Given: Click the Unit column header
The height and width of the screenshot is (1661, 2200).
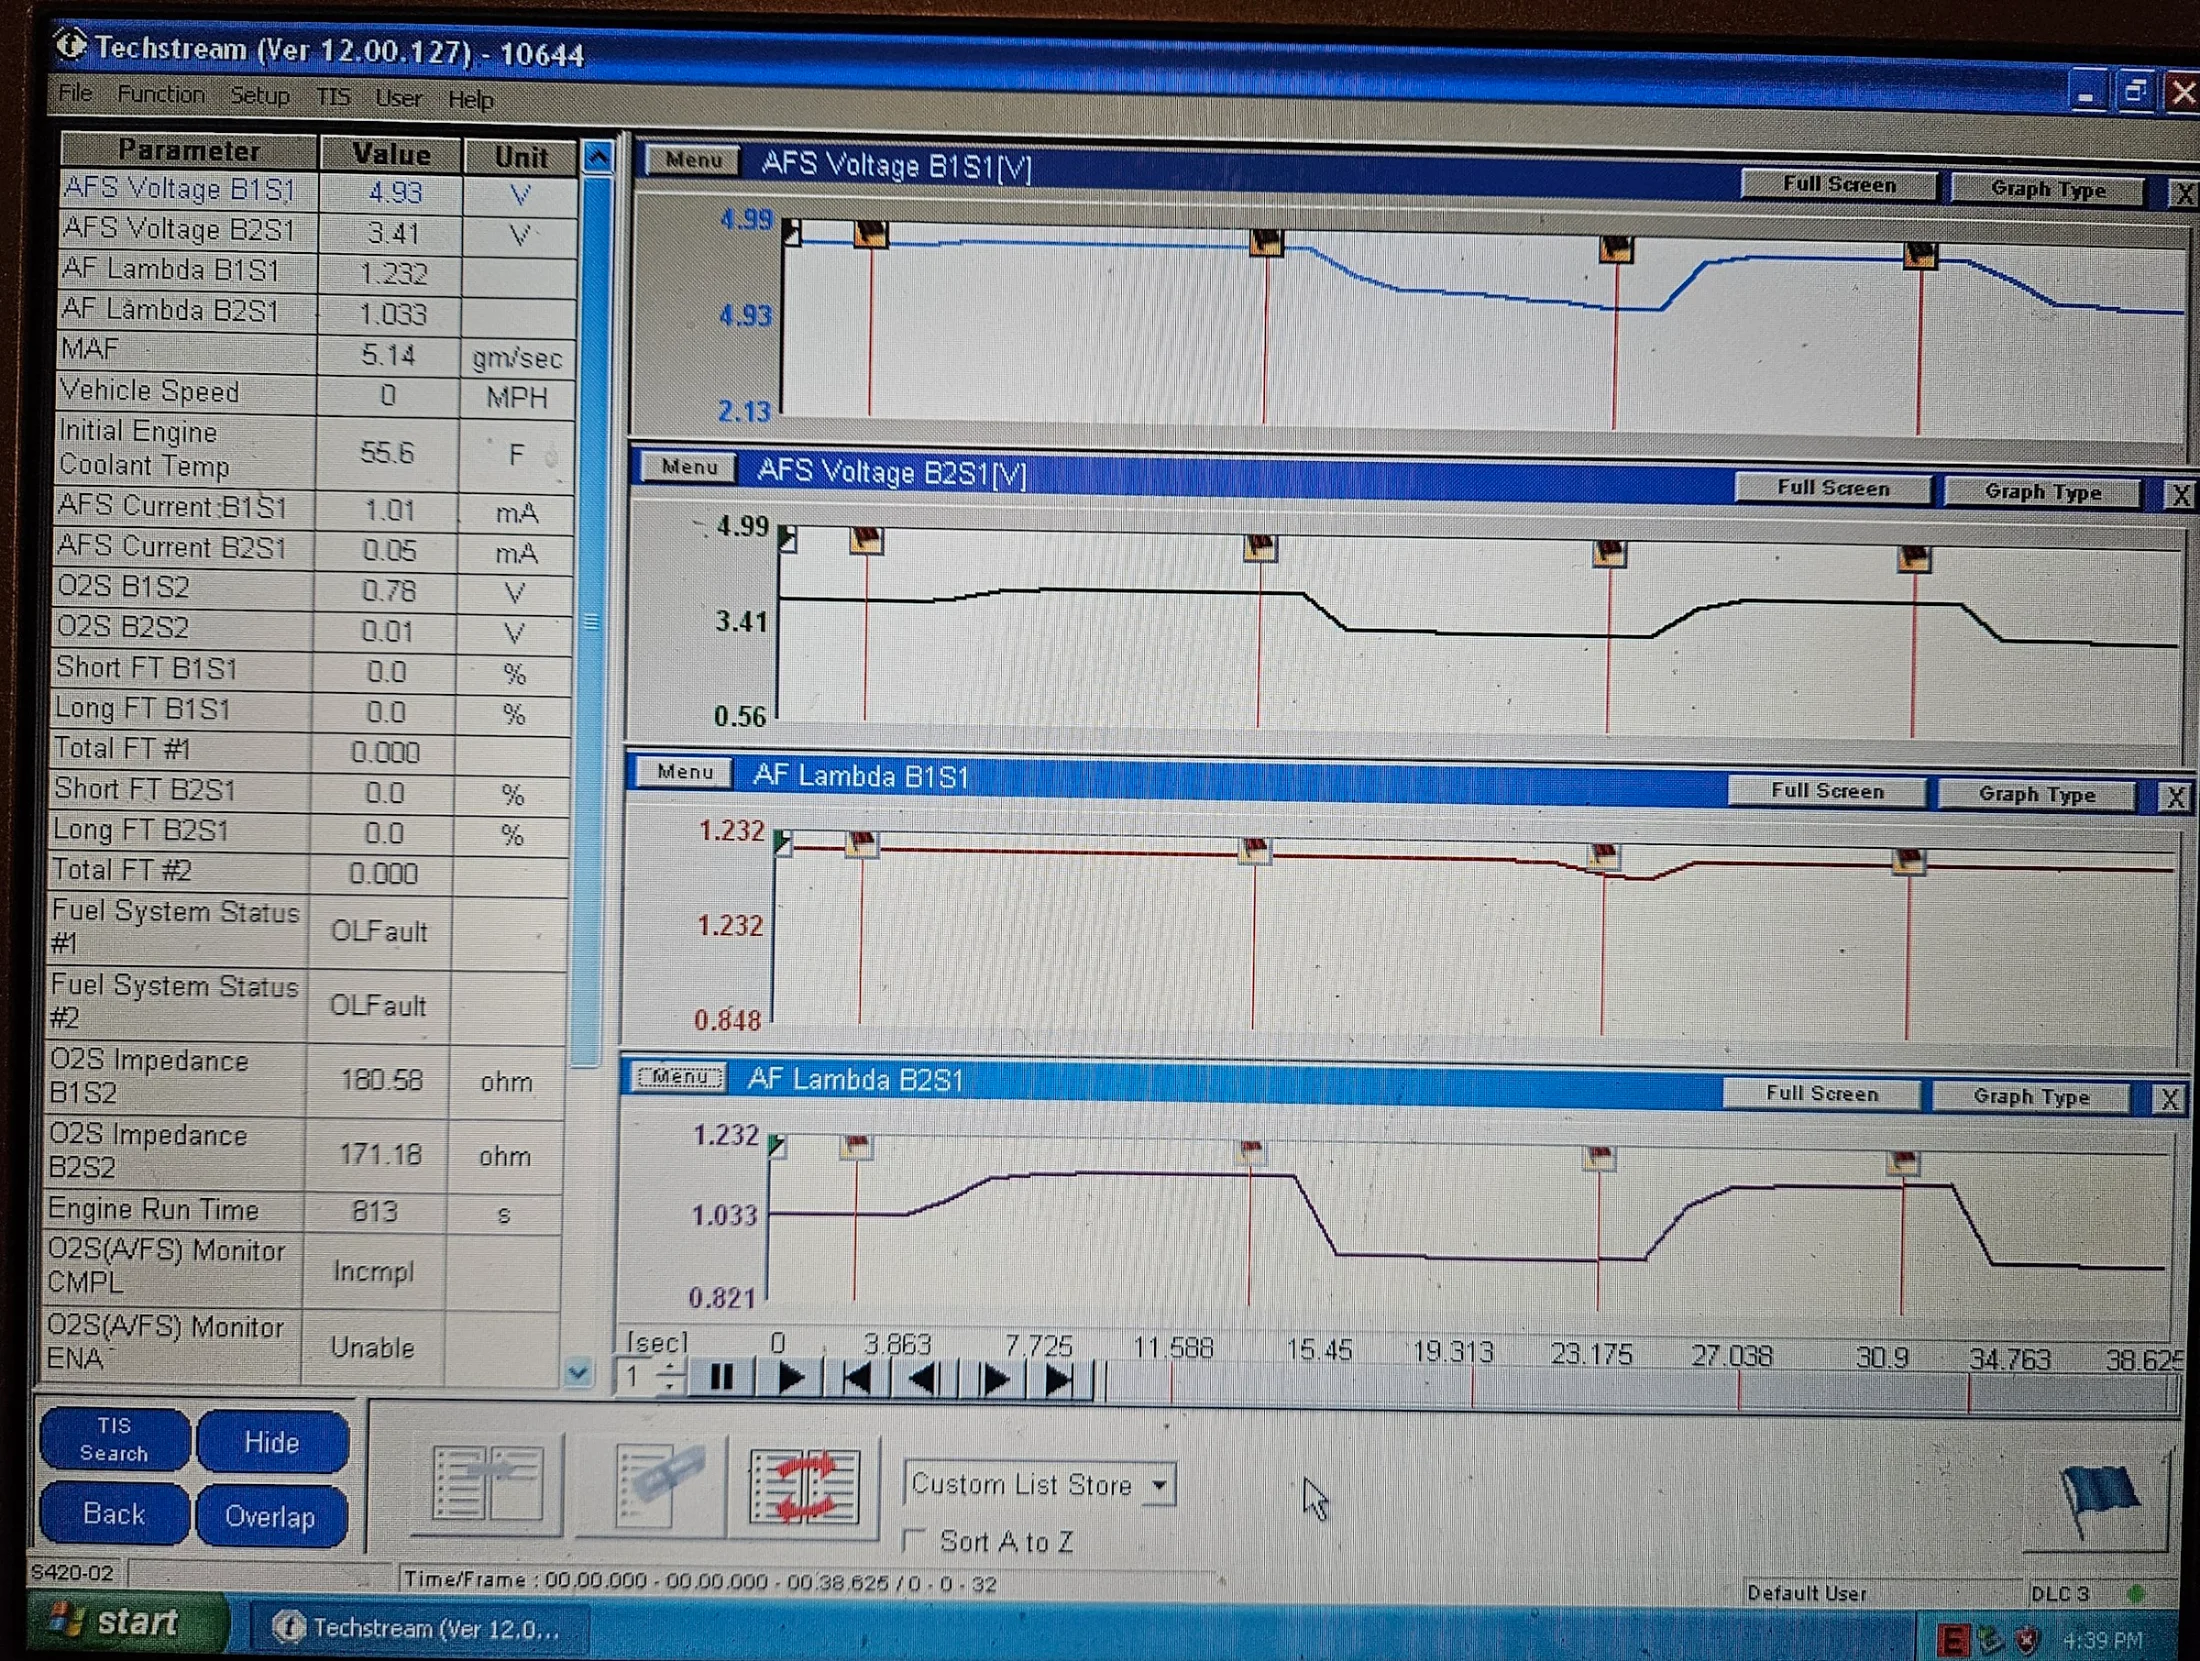Looking at the screenshot, I should pos(521,157).
